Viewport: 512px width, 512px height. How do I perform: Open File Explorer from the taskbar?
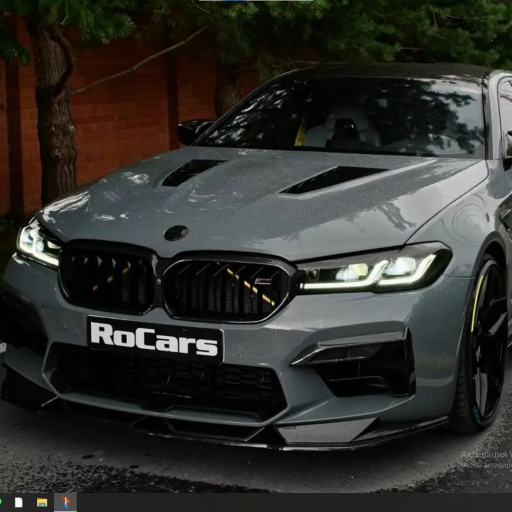point(42,502)
